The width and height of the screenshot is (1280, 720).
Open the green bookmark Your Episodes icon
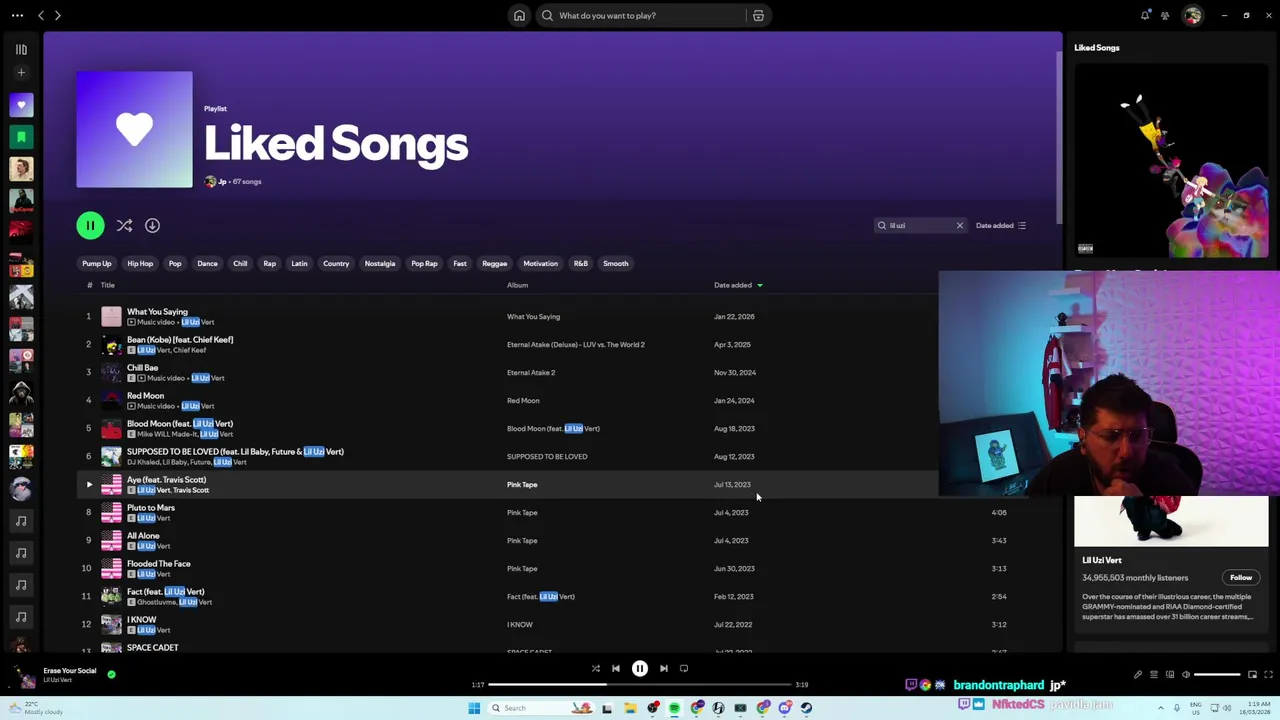[21, 137]
